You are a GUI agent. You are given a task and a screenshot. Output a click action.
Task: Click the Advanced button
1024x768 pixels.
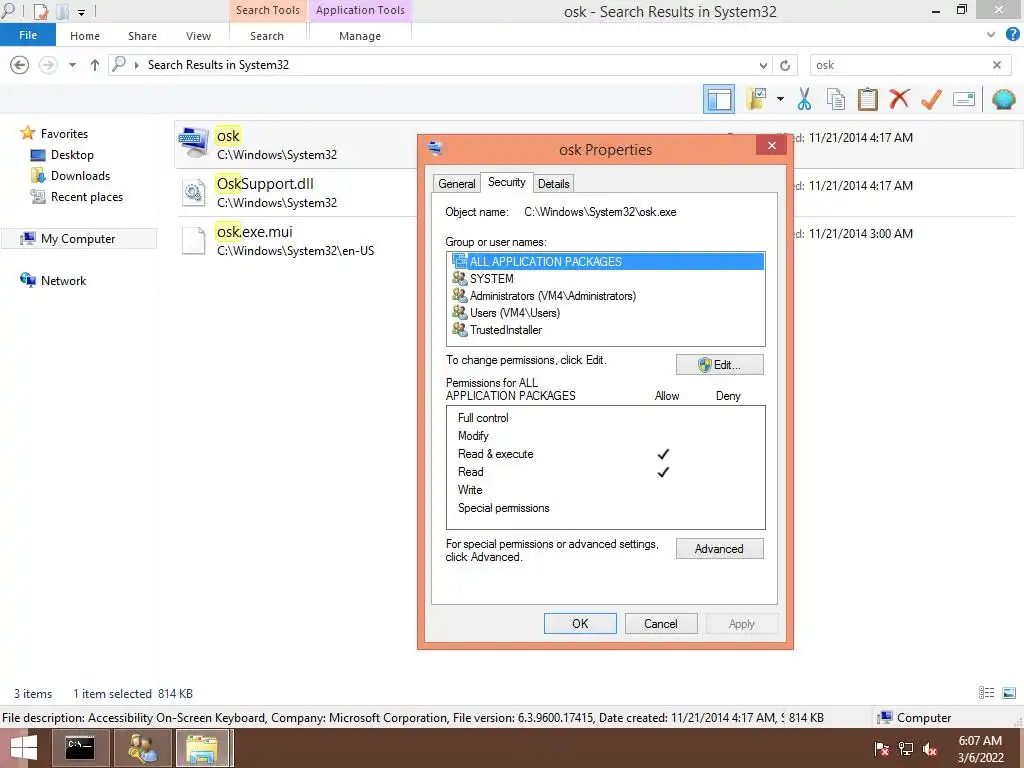pyautogui.click(x=720, y=549)
